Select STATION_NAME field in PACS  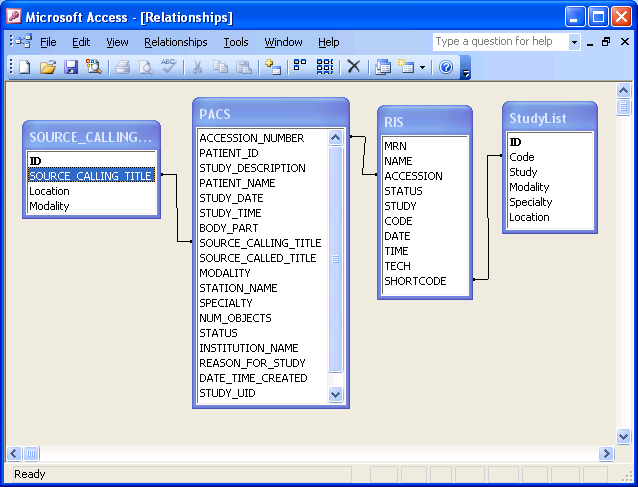[238, 288]
